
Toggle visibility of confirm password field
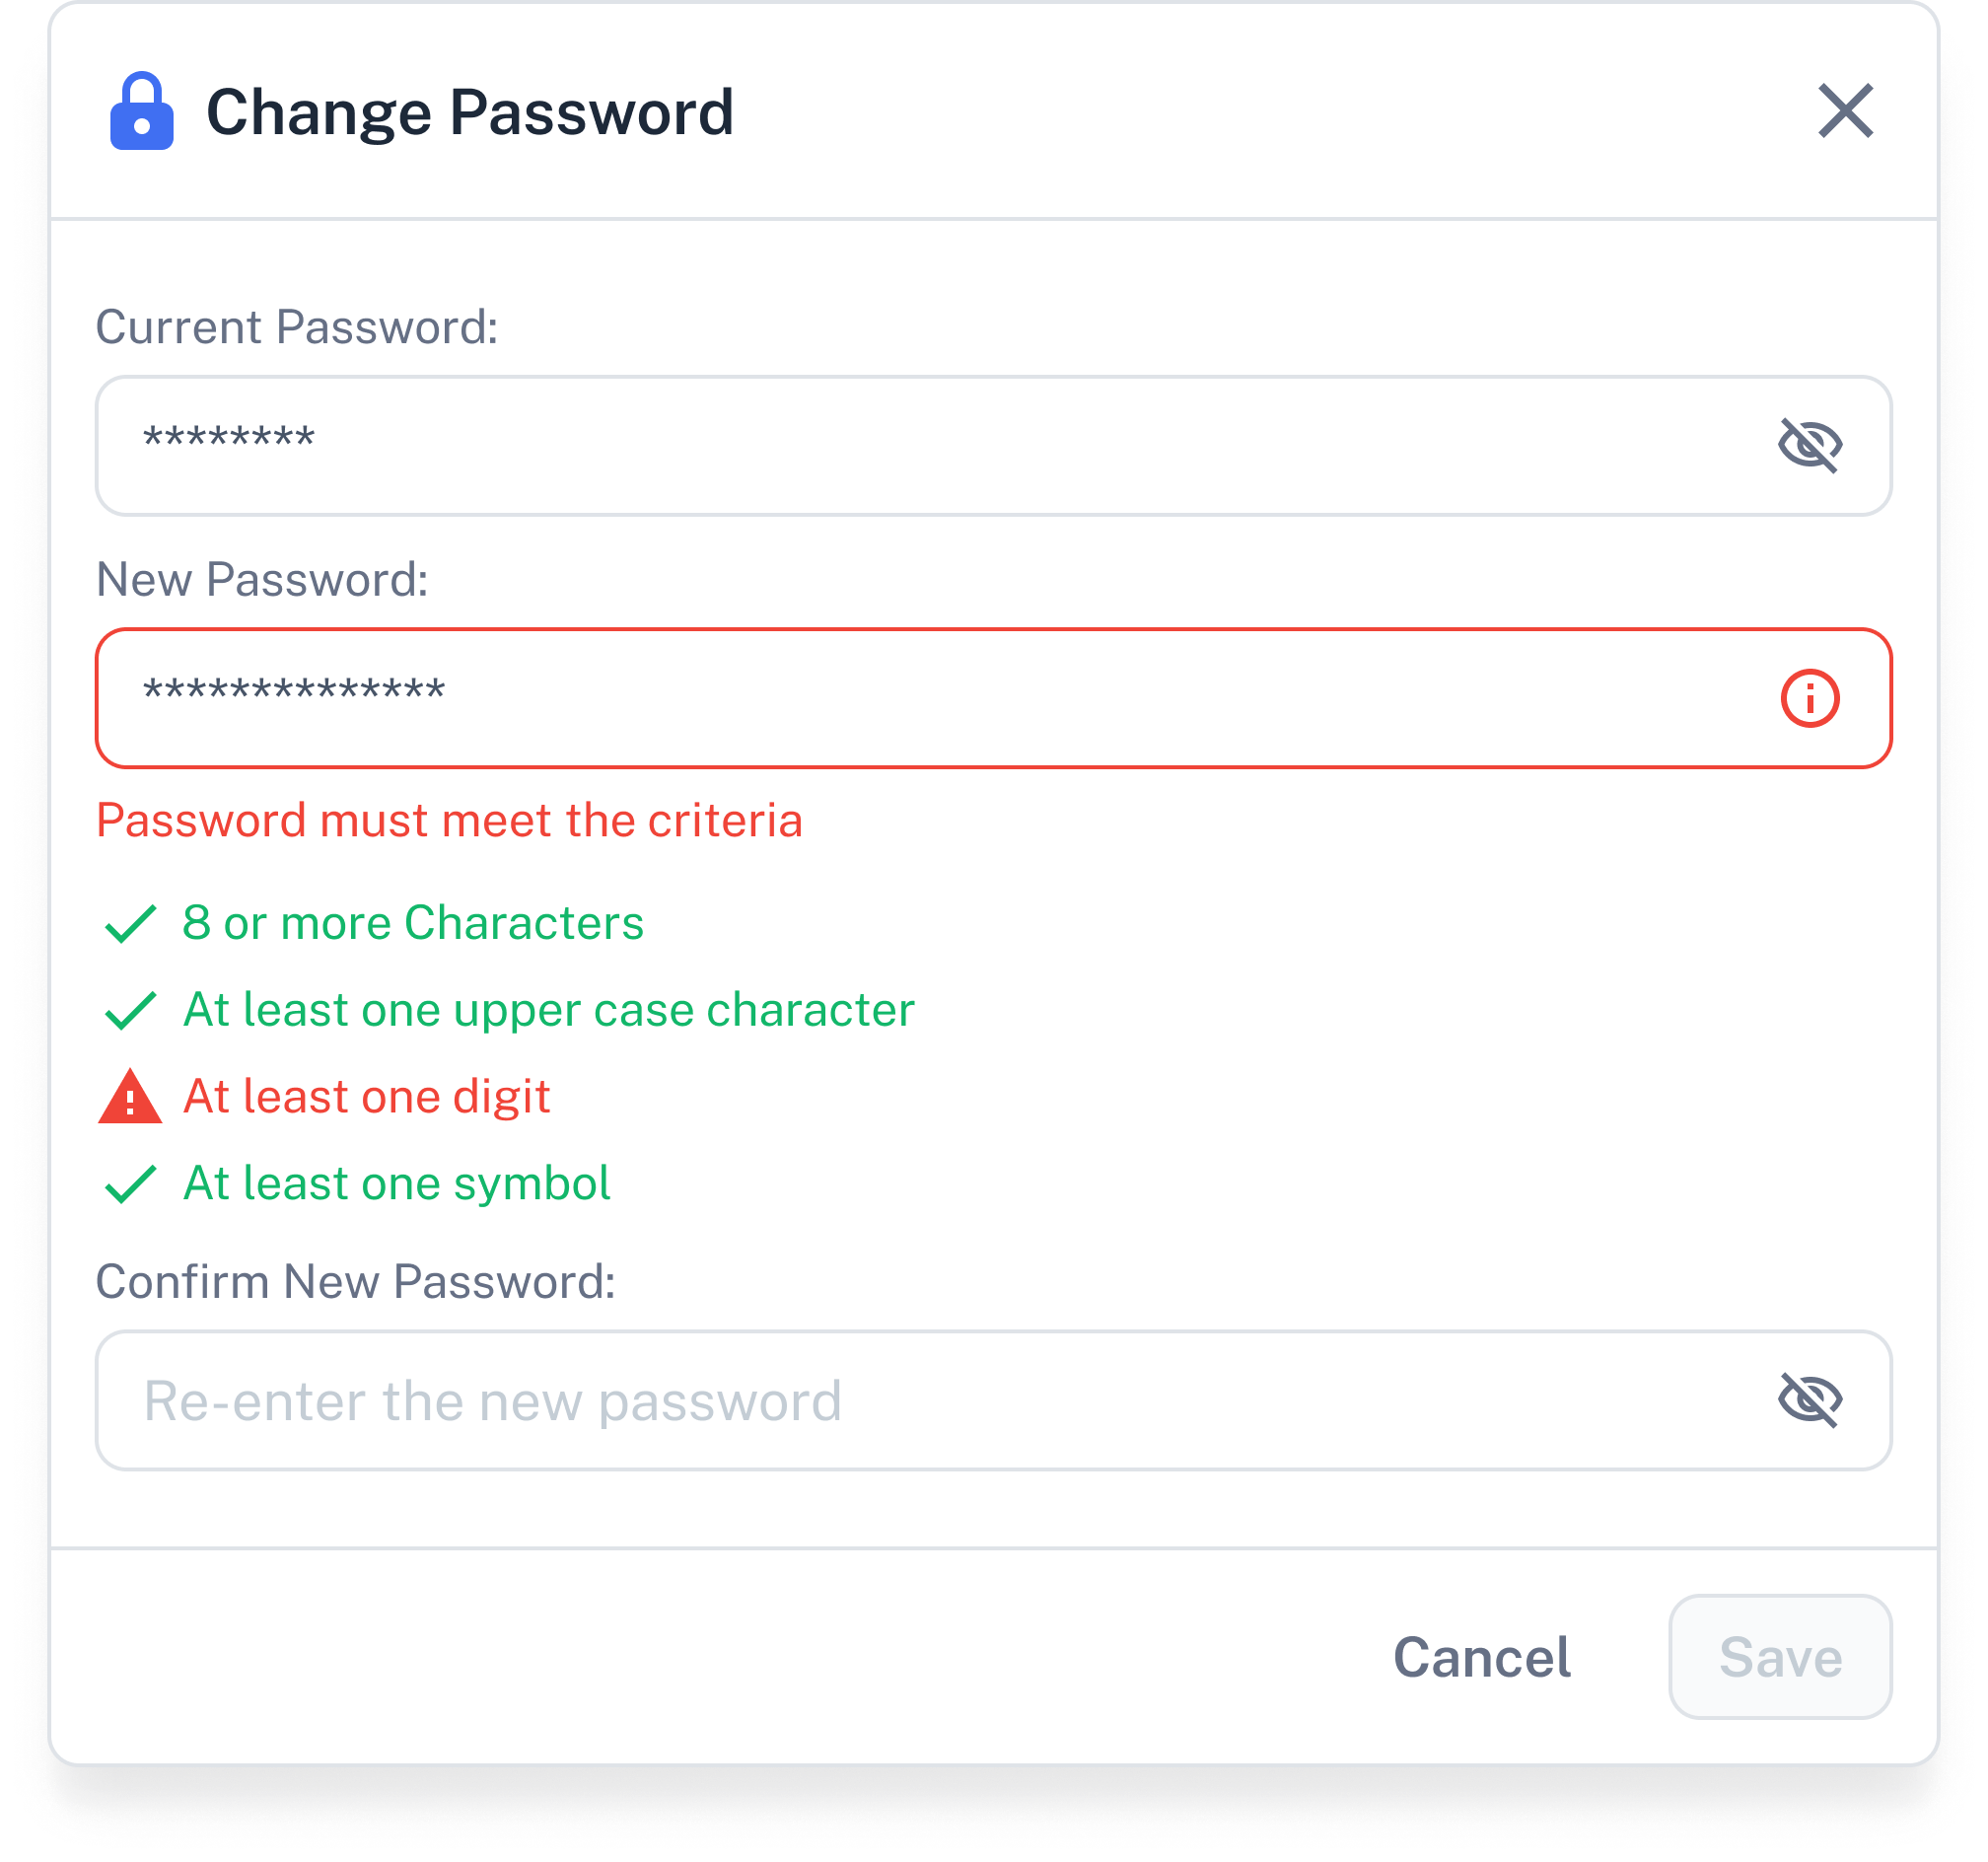tap(1809, 1399)
